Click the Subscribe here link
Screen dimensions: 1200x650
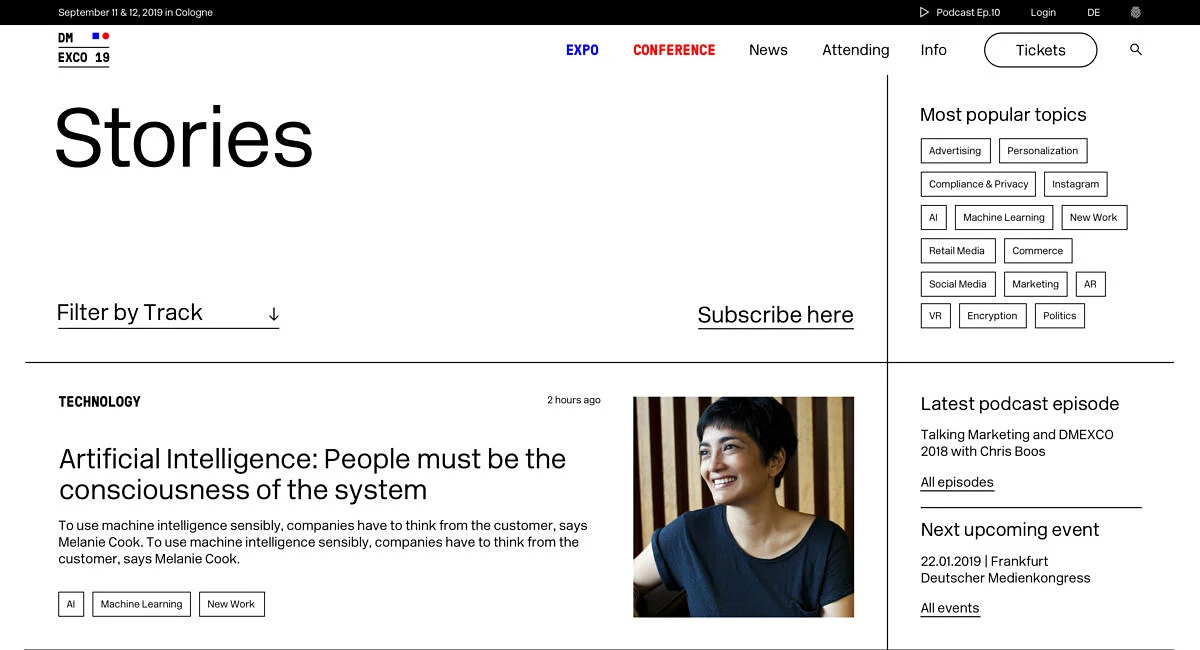click(x=775, y=315)
